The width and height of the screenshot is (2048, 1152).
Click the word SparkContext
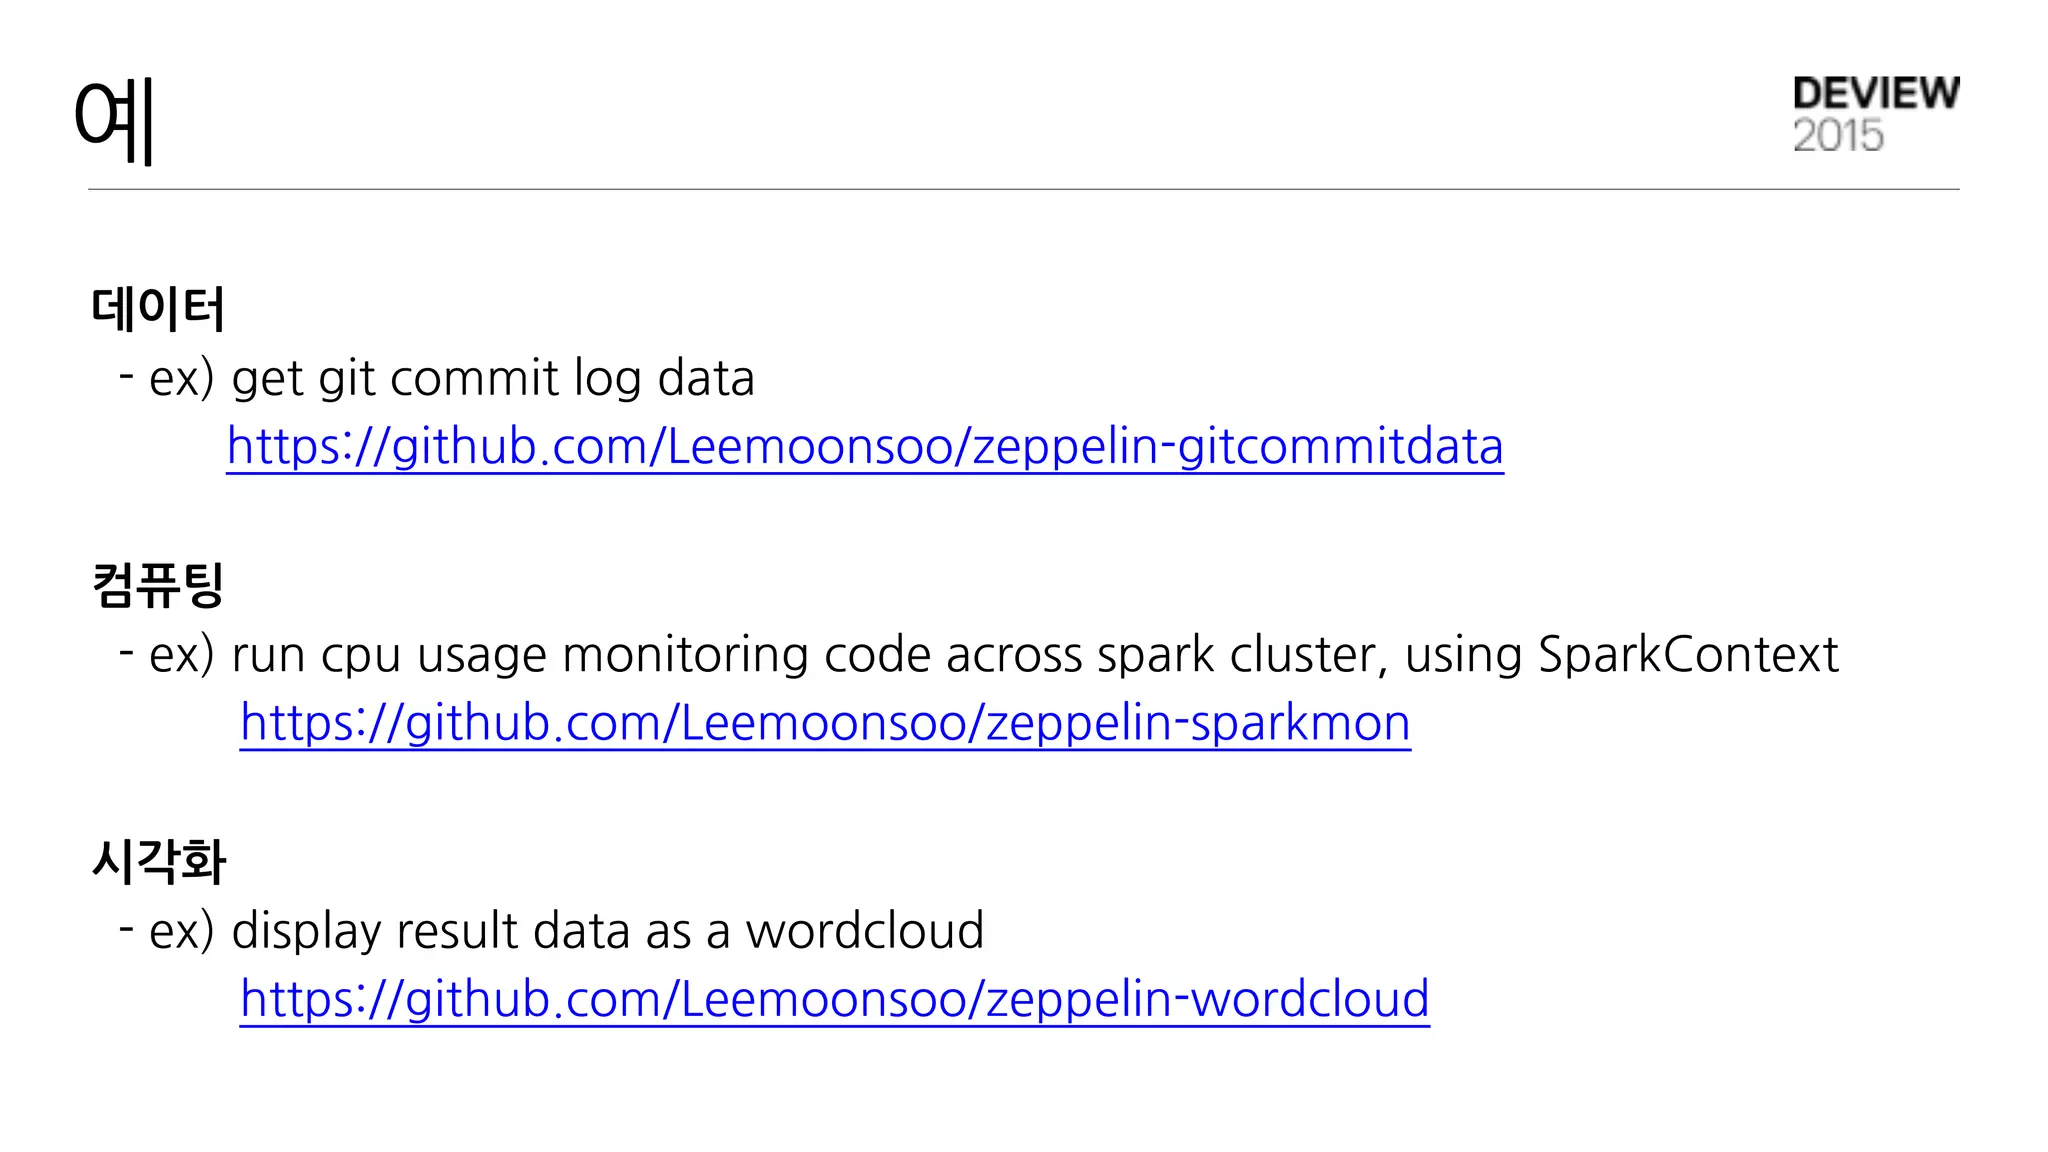(1687, 655)
